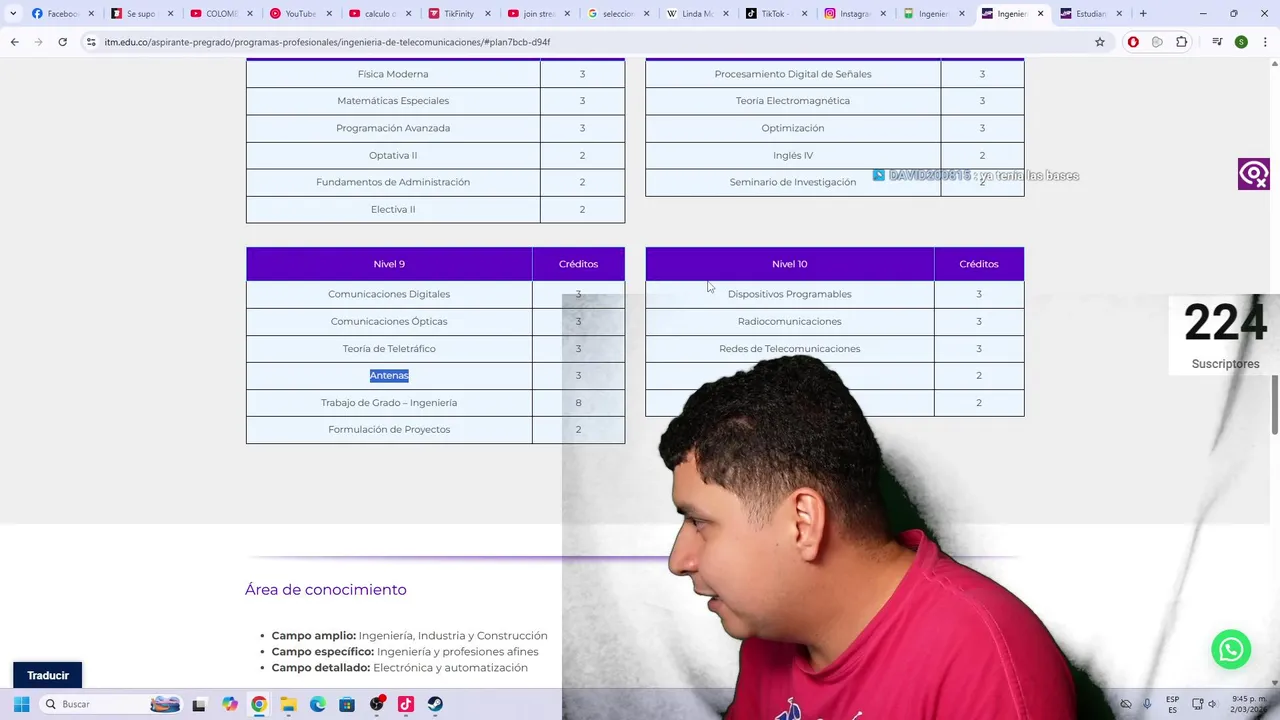This screenshot has width=1280, height=720.
Task: Switch to the YouTube tab
Action: [x=300, y=14]
